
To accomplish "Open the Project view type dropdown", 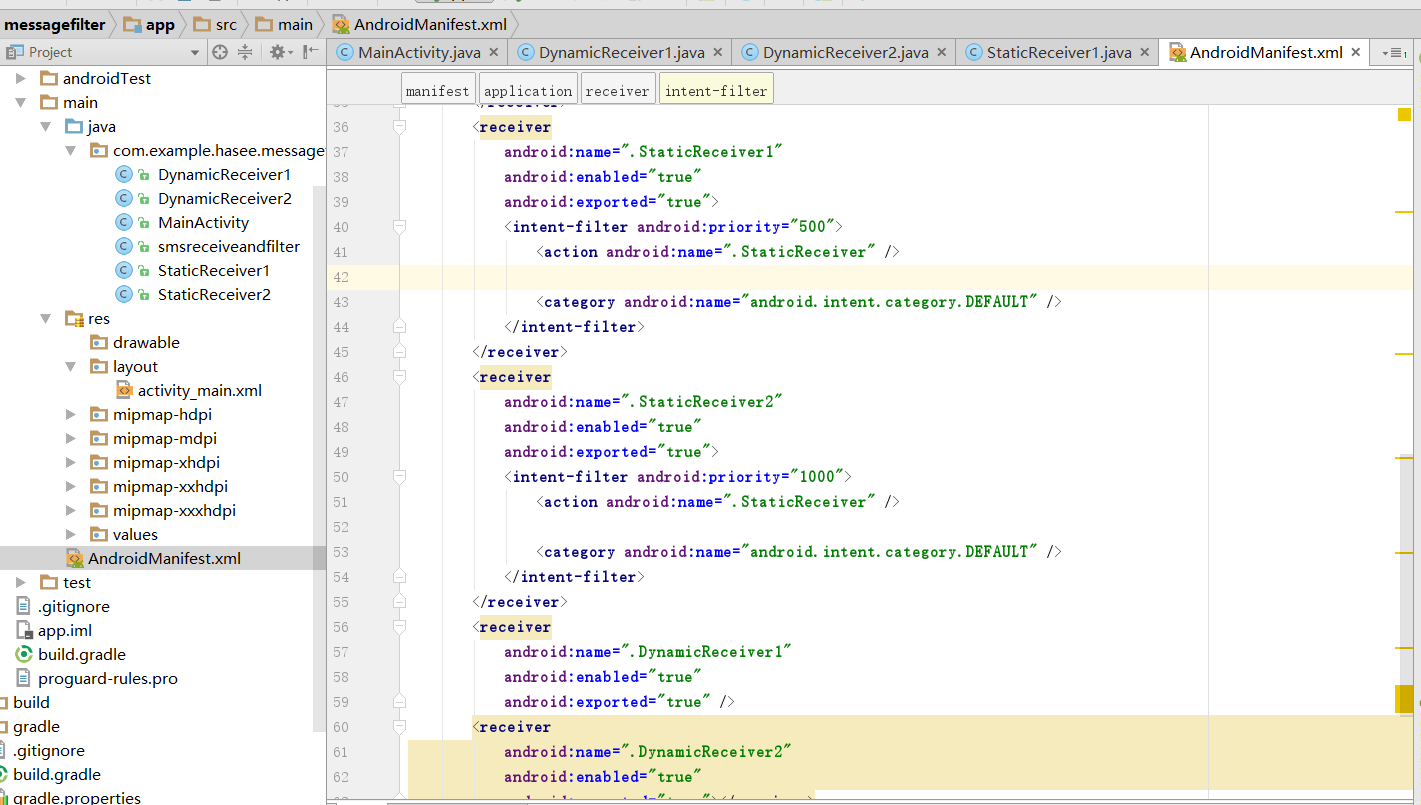I will (195, 52).
